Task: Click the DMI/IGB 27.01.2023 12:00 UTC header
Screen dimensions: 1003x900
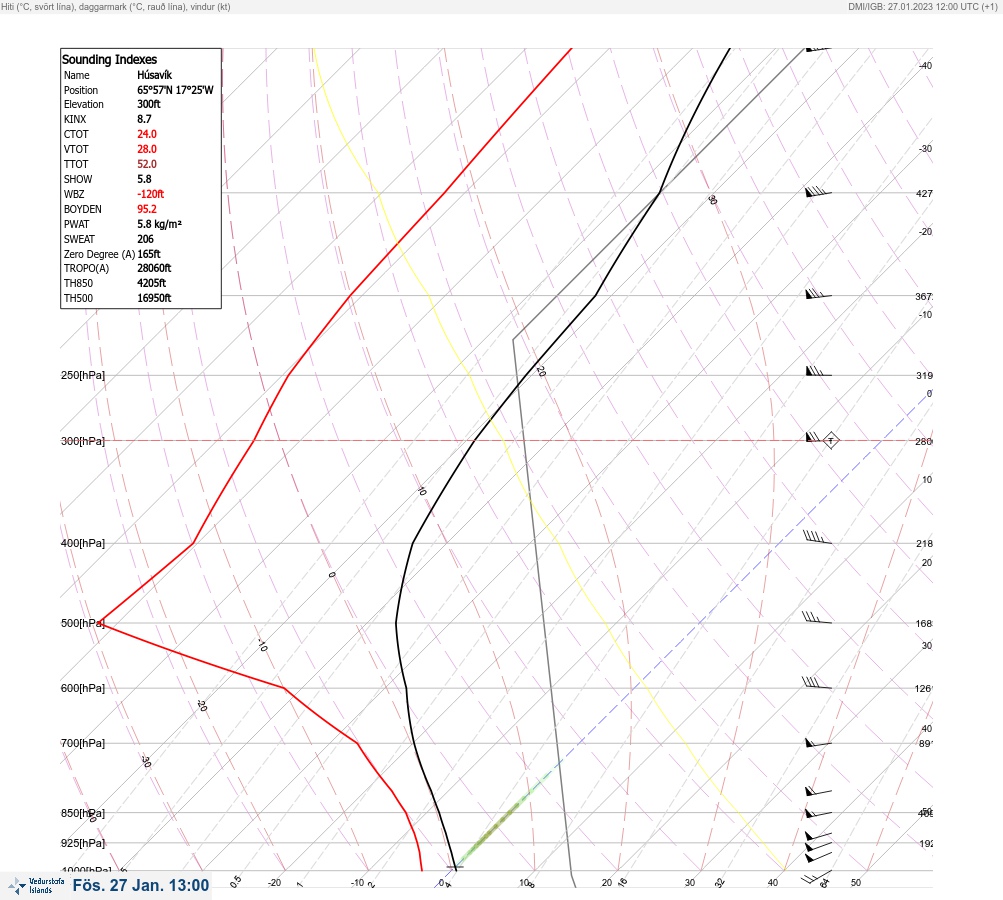Action: click(922, 6)
